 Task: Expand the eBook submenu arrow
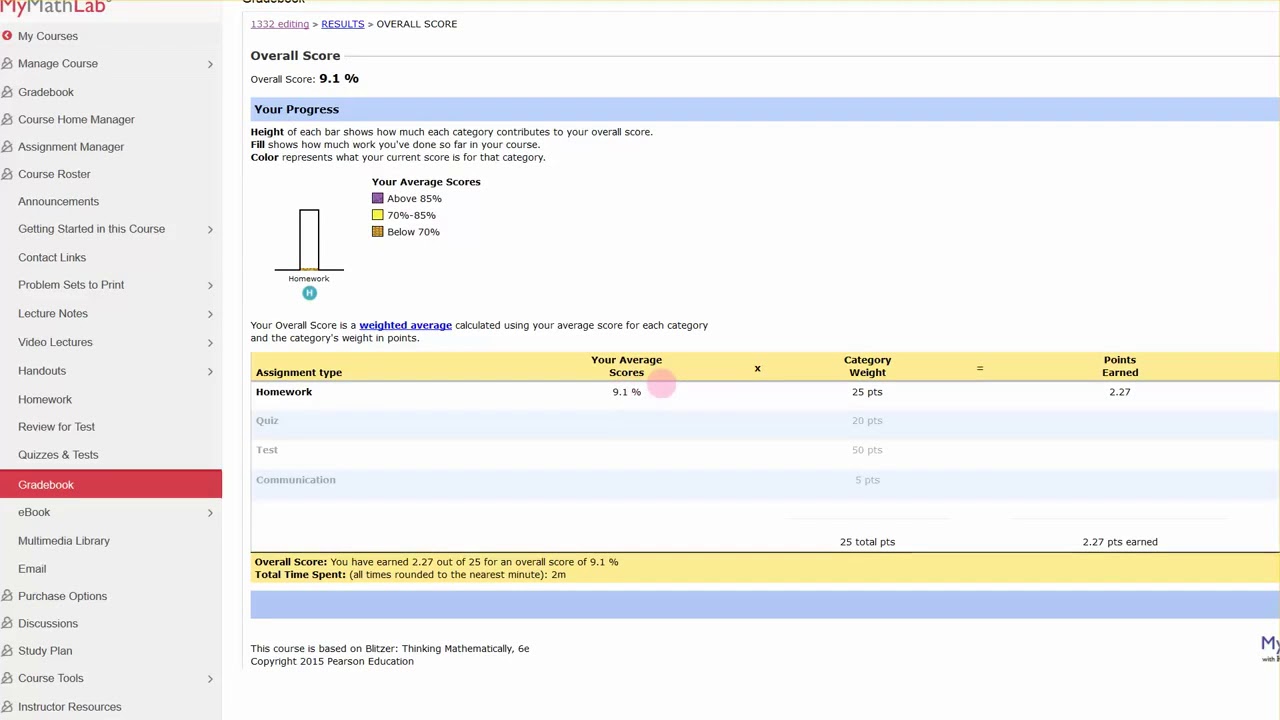[x=210, y=512]
